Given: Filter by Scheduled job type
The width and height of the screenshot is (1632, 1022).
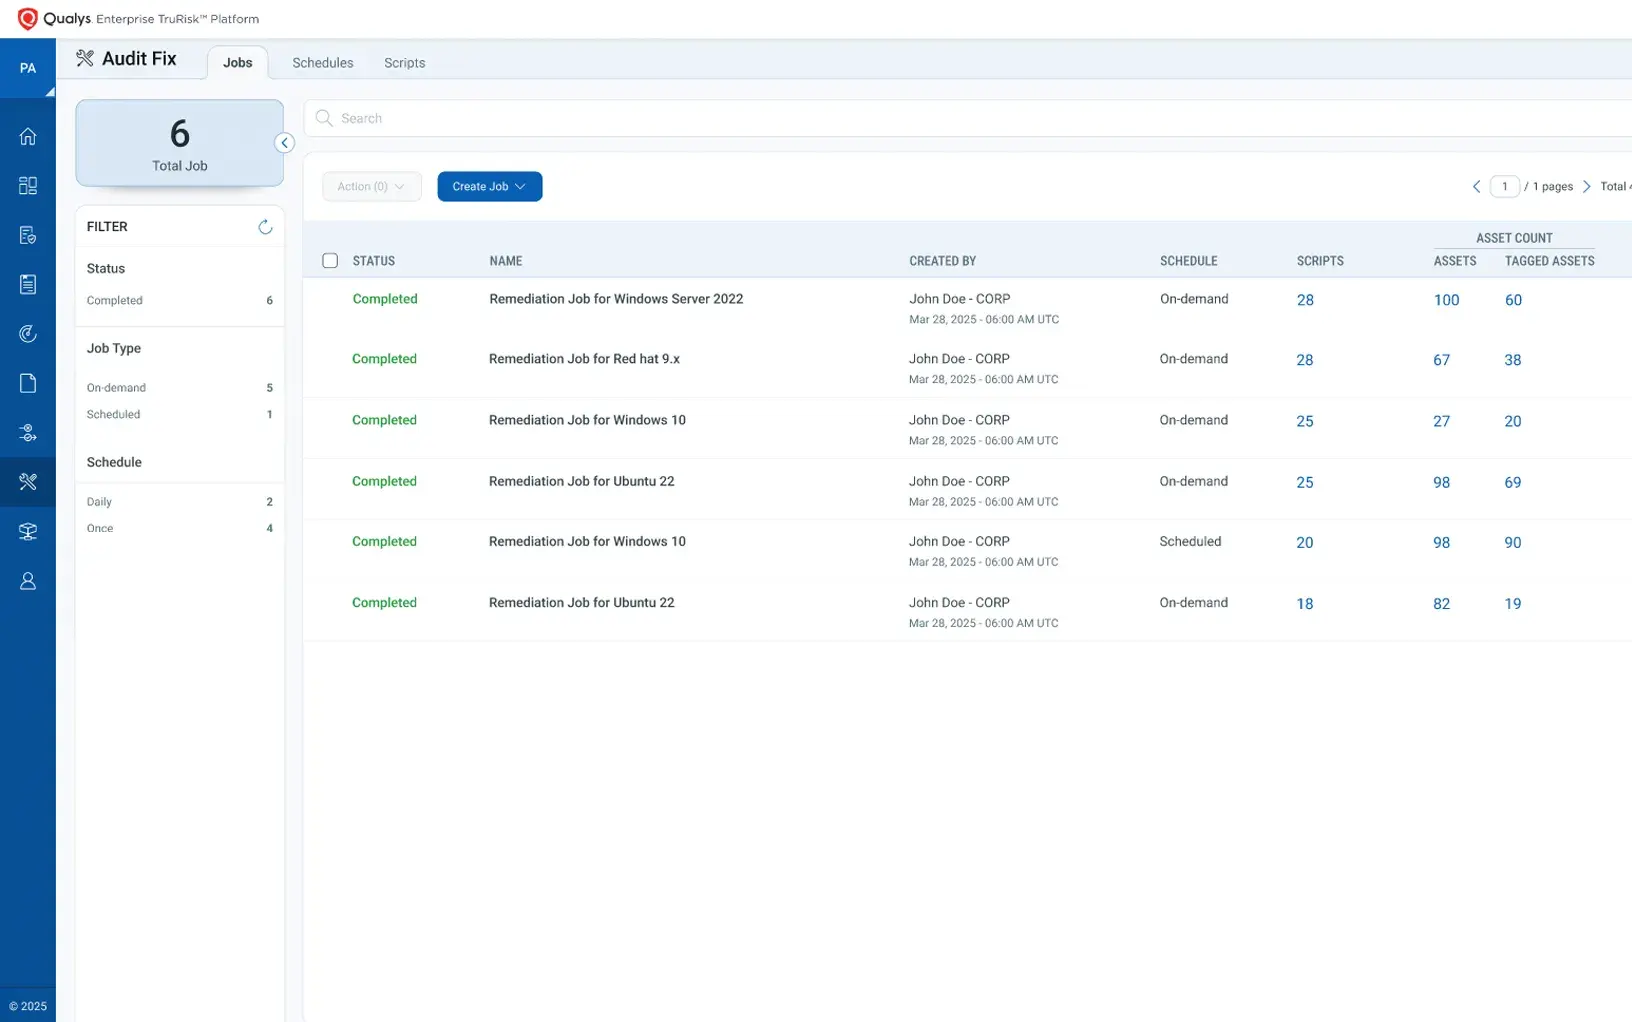Looking at the screenshot, I should pos(114,414).
